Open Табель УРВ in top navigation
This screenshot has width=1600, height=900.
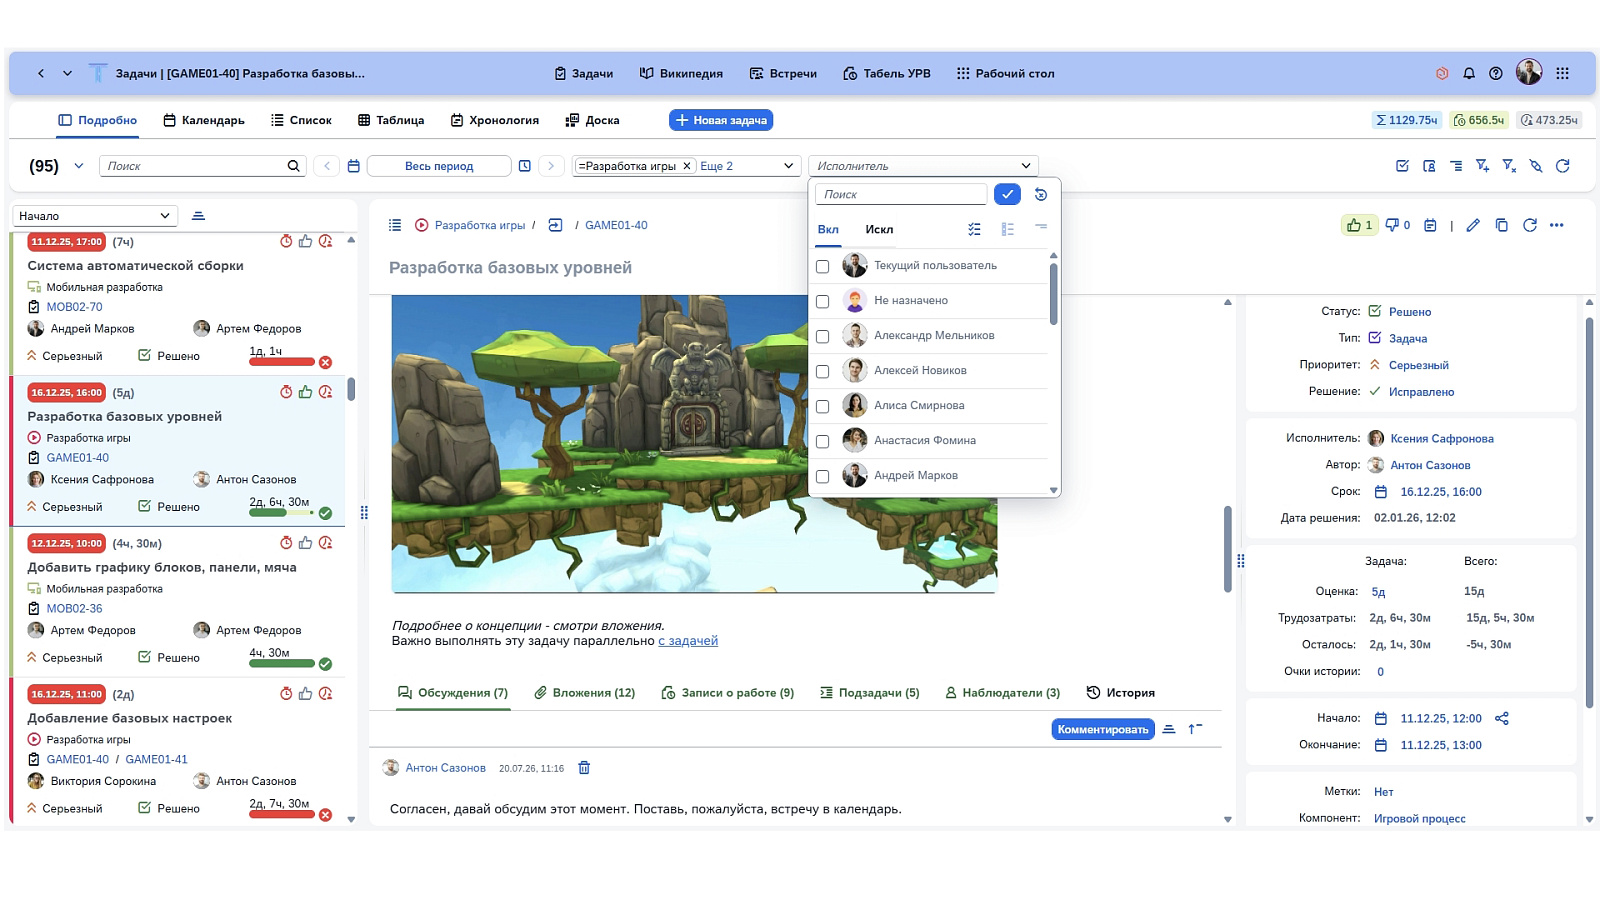[887, 73]
